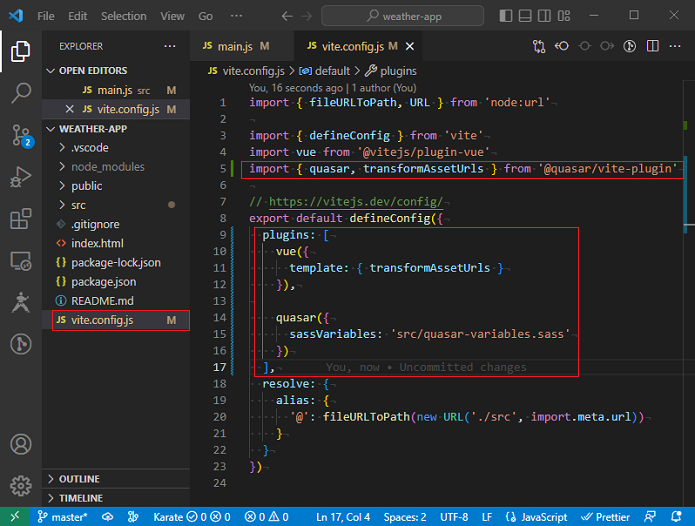Open the Go menu
The height and width of the screenshot is (526, 695).
coord(205,16)
